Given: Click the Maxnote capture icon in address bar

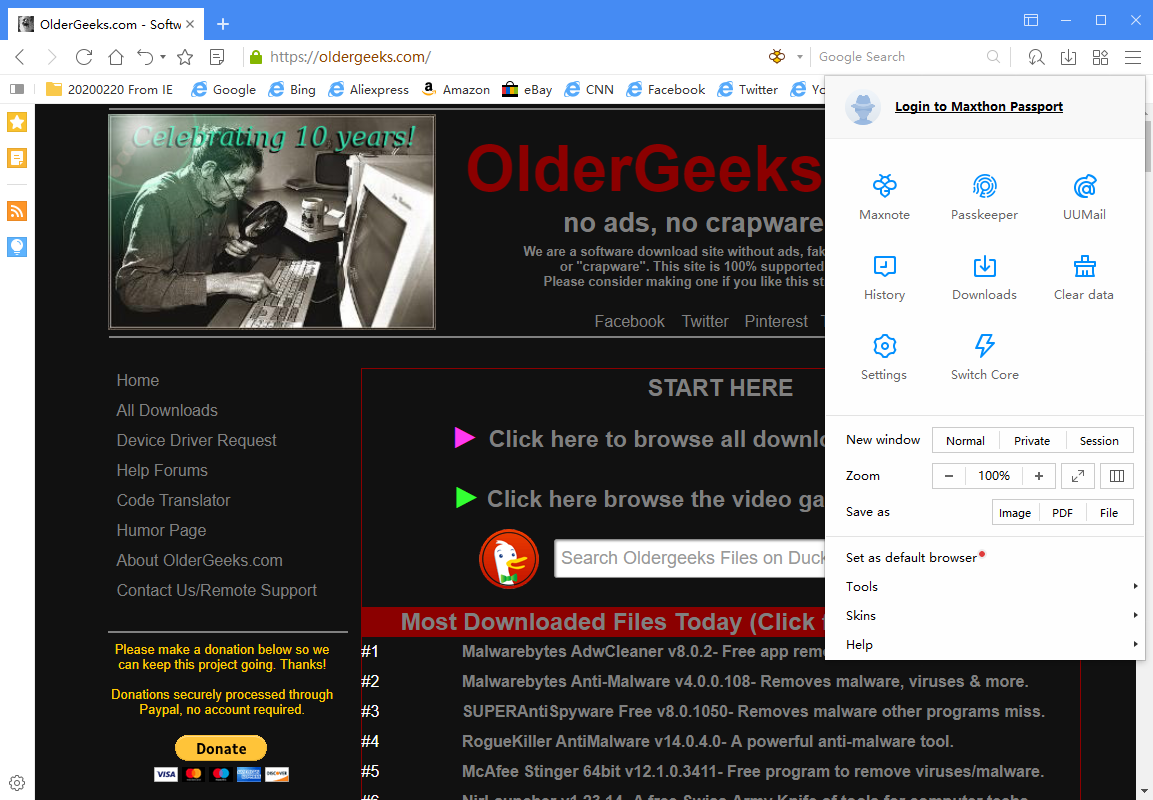Looking at the screenshot, I should tap(777, 57).
